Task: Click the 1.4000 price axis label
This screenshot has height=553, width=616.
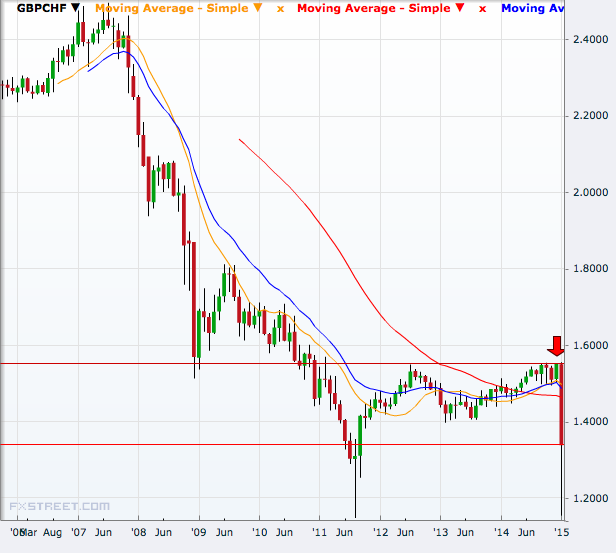Action: point(590,421)
